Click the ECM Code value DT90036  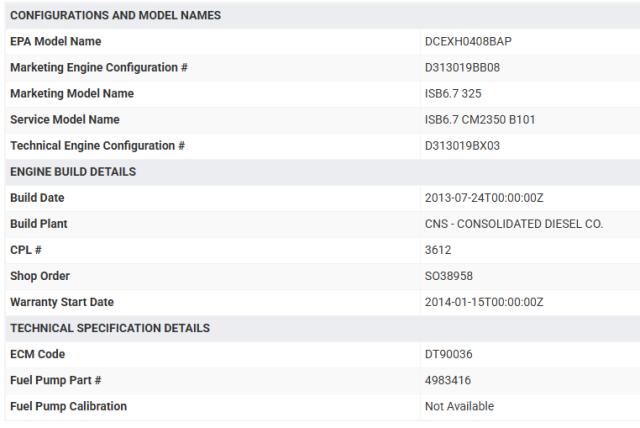pos(449,354)
